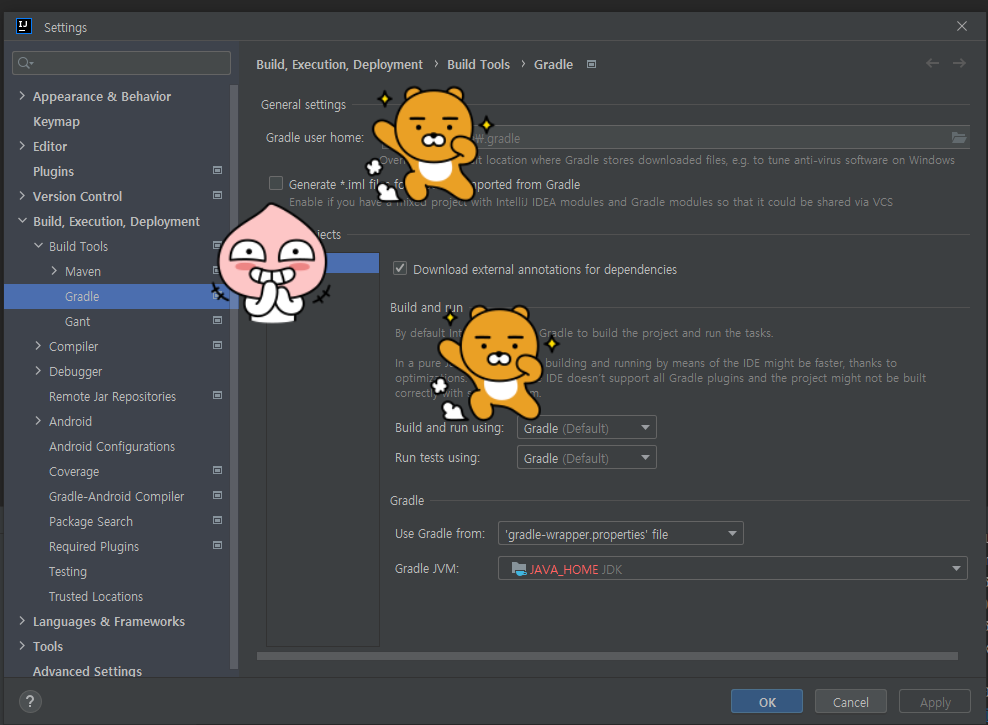Image resolution: width=988 pixels, height=725 pixels.
Task: Open Gradle-Android Compiler settings
Action: point(117,496)
